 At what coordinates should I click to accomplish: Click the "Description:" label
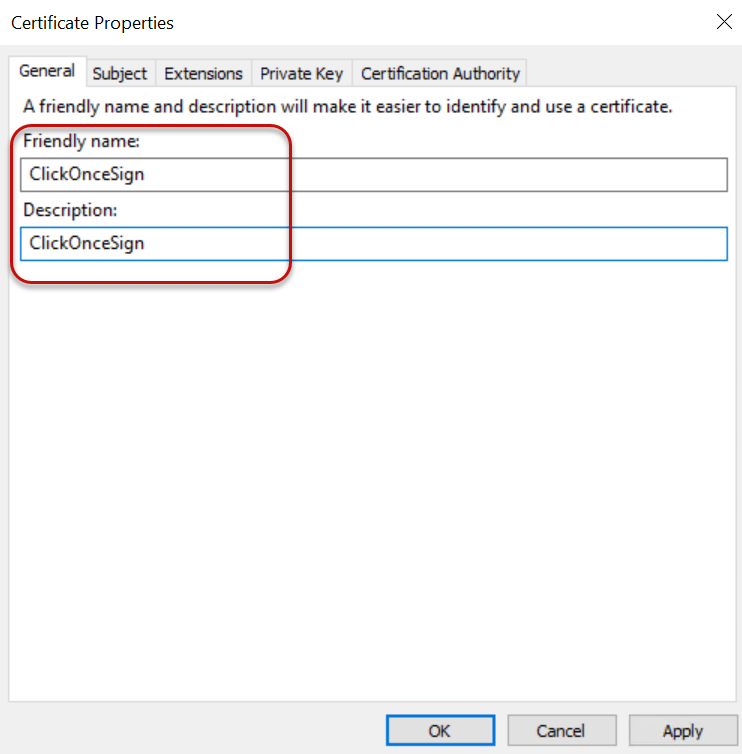(x=70, y=210)
